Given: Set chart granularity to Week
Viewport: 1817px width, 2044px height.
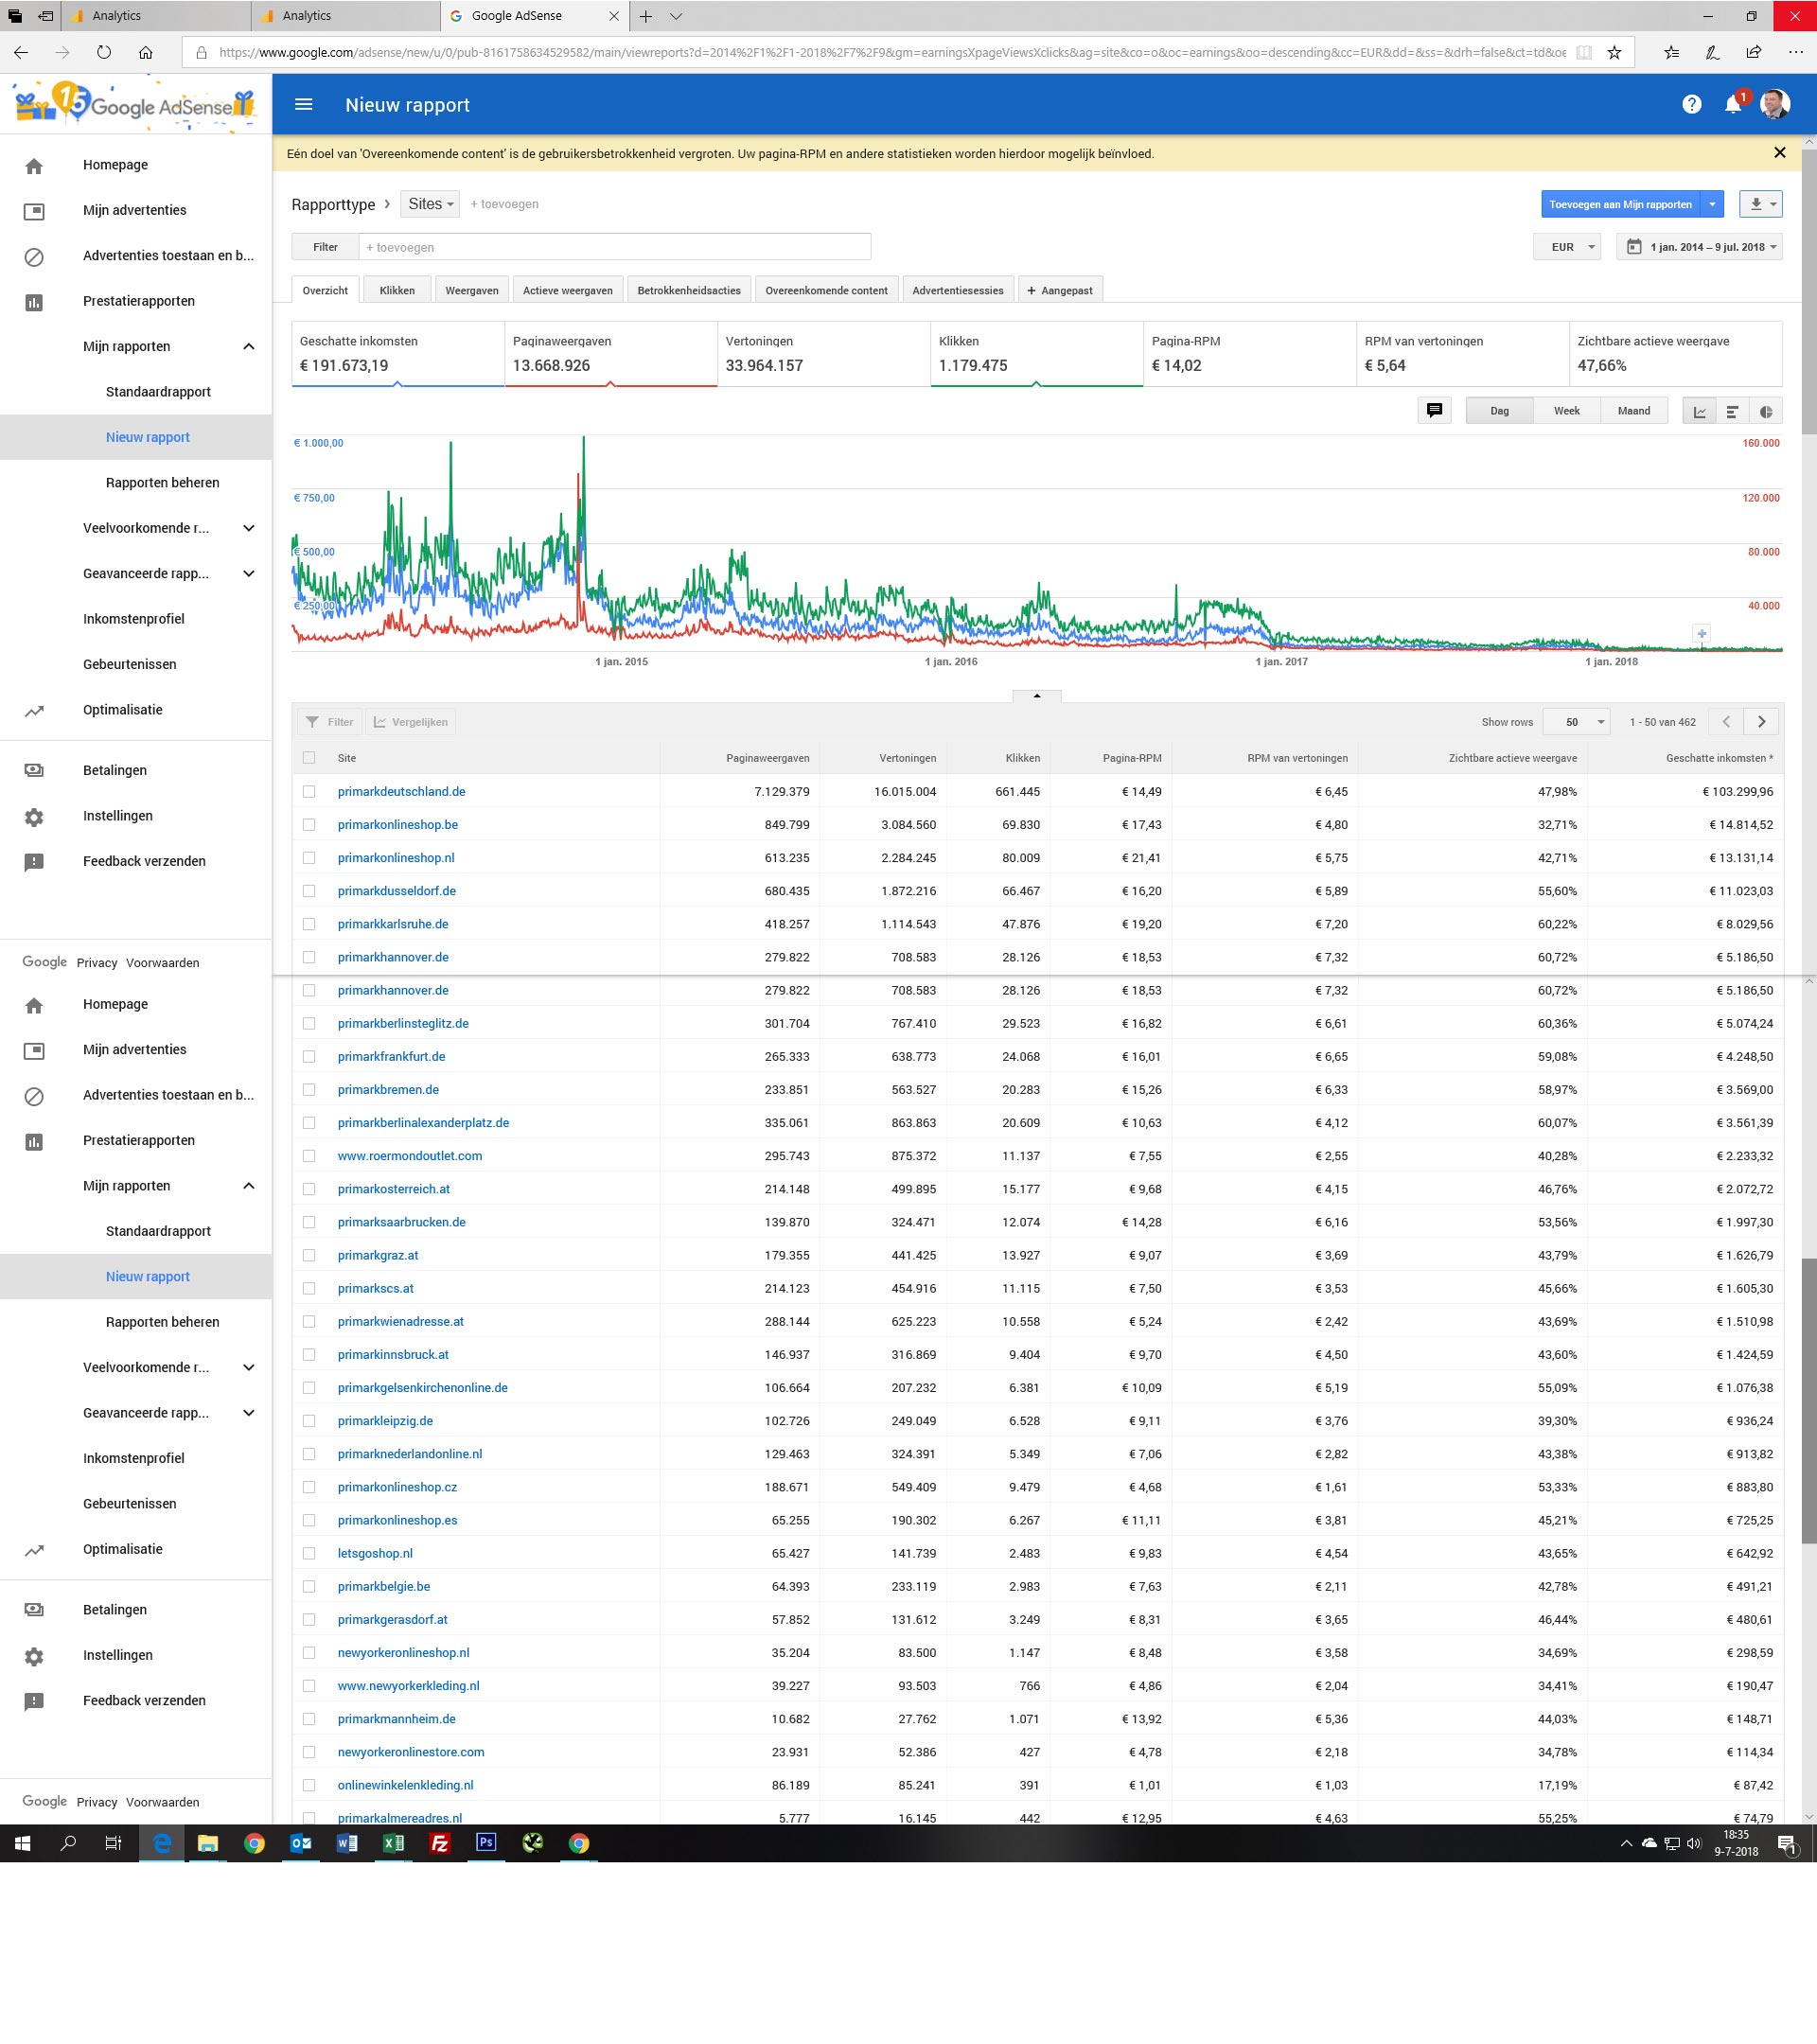Looking at the screenshot, I should click(1566, 411).
